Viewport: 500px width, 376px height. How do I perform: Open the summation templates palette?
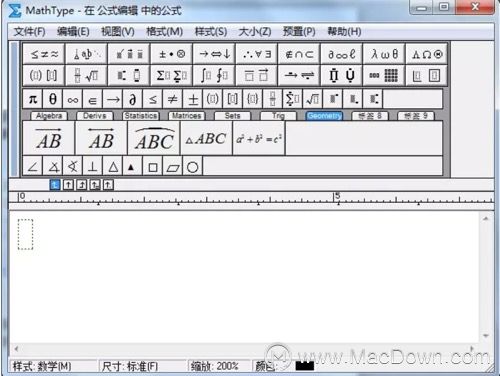click(x=172, y=75)
